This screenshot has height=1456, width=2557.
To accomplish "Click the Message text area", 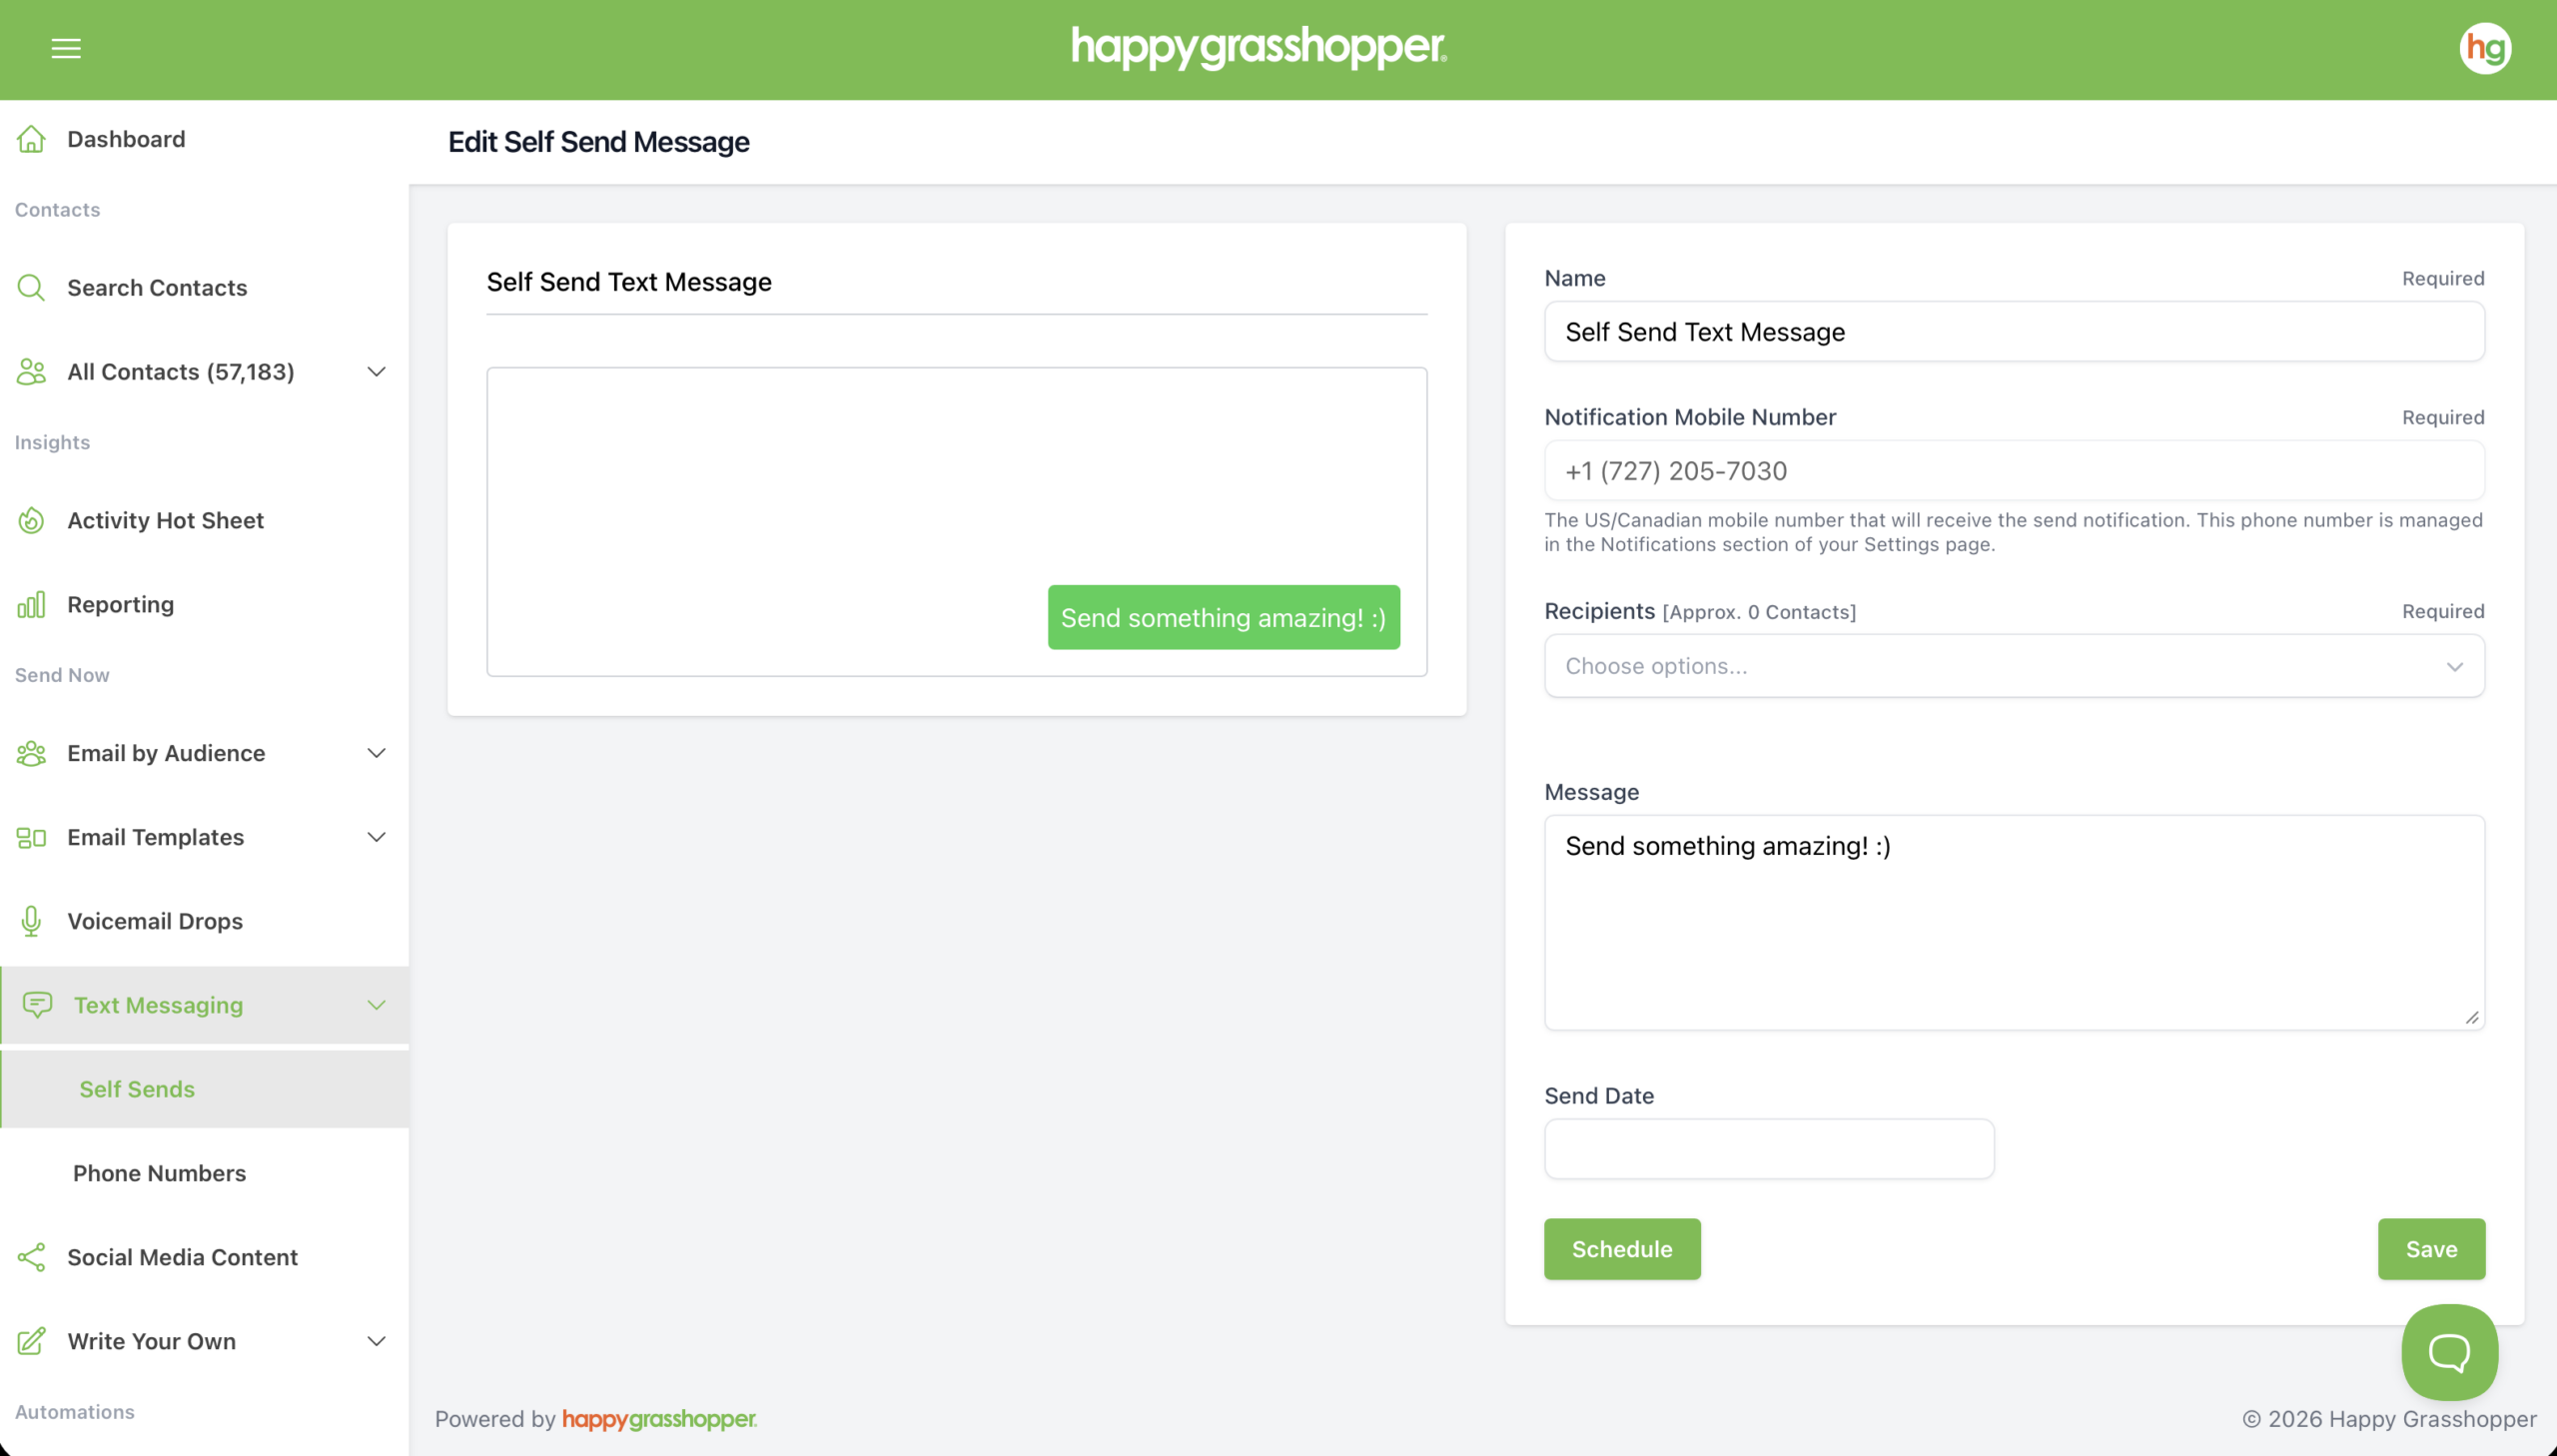I will [2013, 922].
